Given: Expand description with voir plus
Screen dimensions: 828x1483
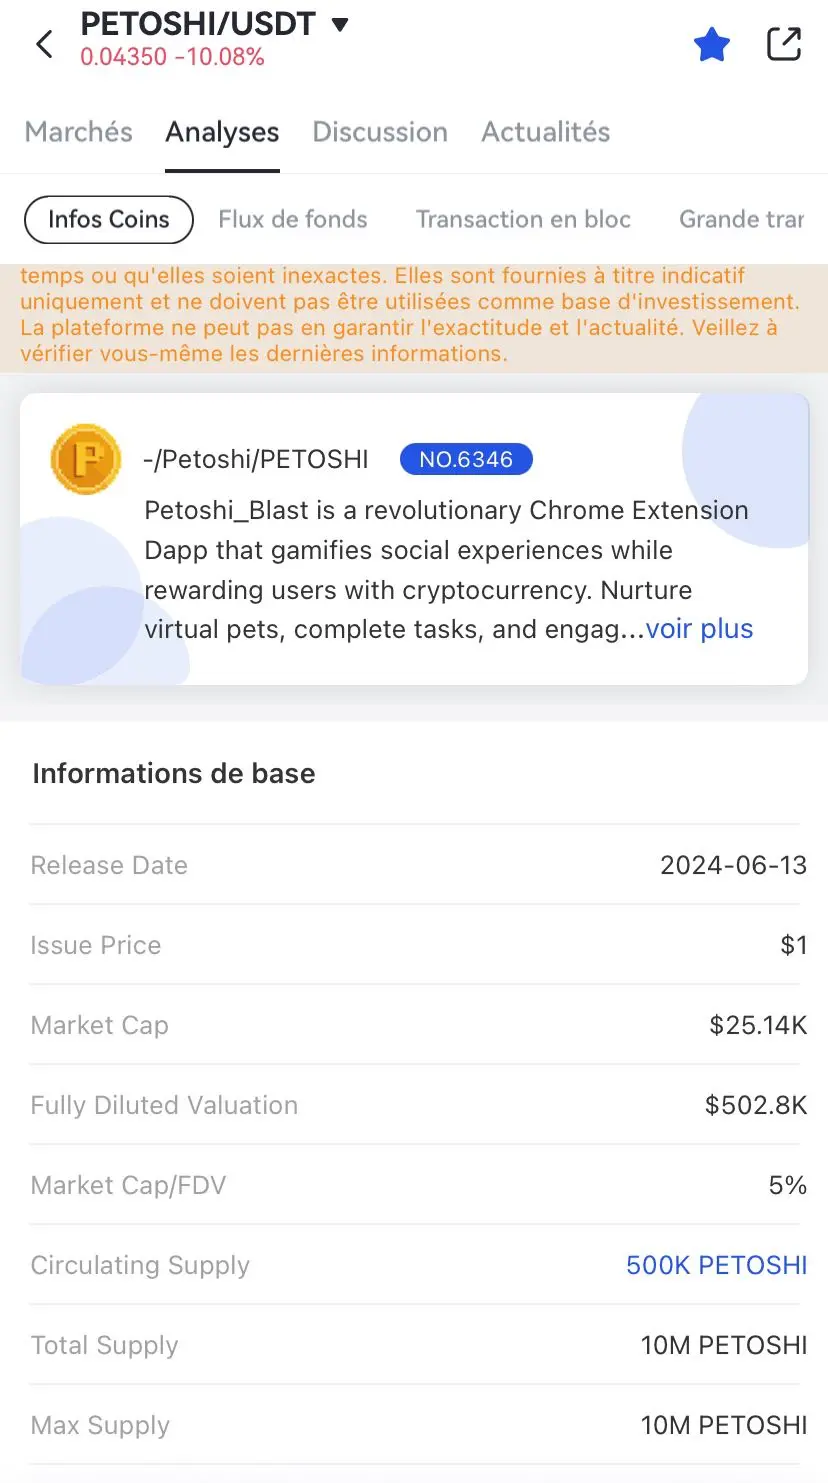Looking at the screenshot, I should 699,629.
